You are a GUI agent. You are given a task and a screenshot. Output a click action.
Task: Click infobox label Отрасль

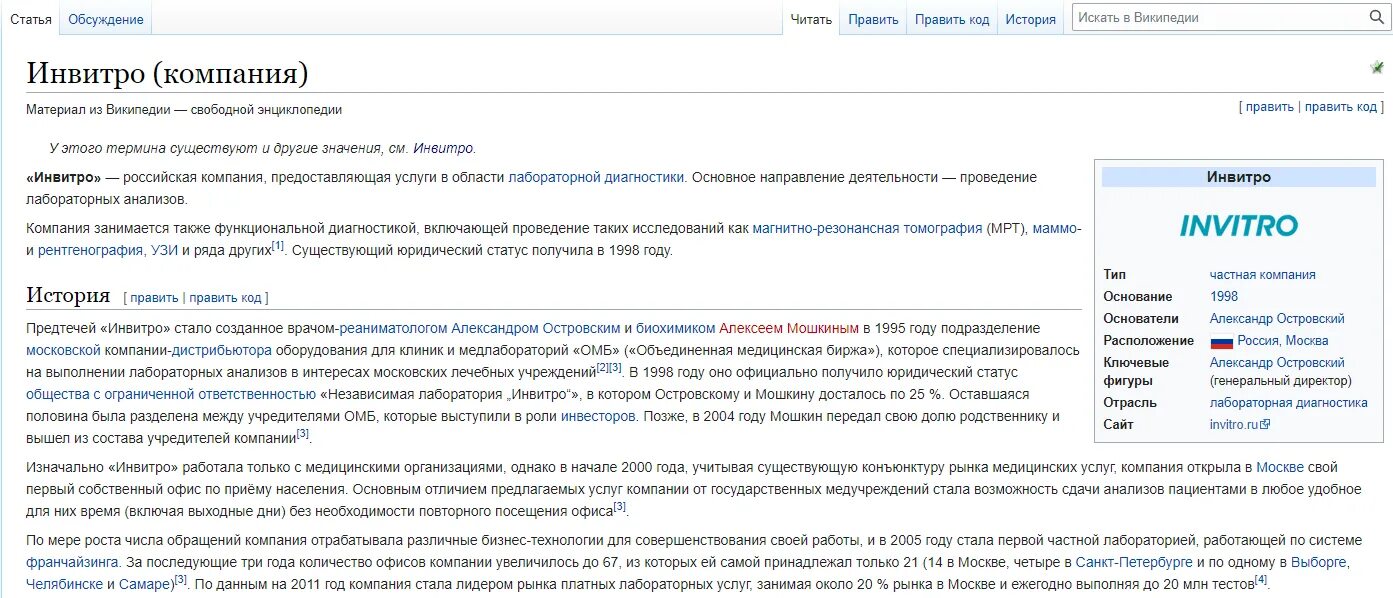[1130, 403]
